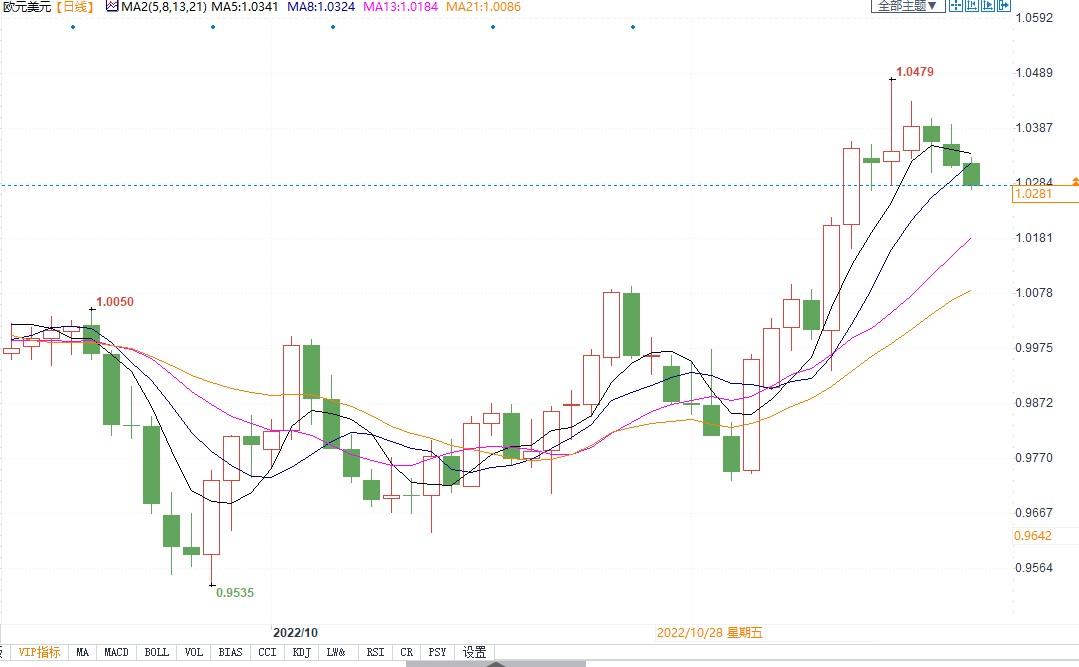Click the rightmost chart toolbar icon with exit arrow

1002,6
